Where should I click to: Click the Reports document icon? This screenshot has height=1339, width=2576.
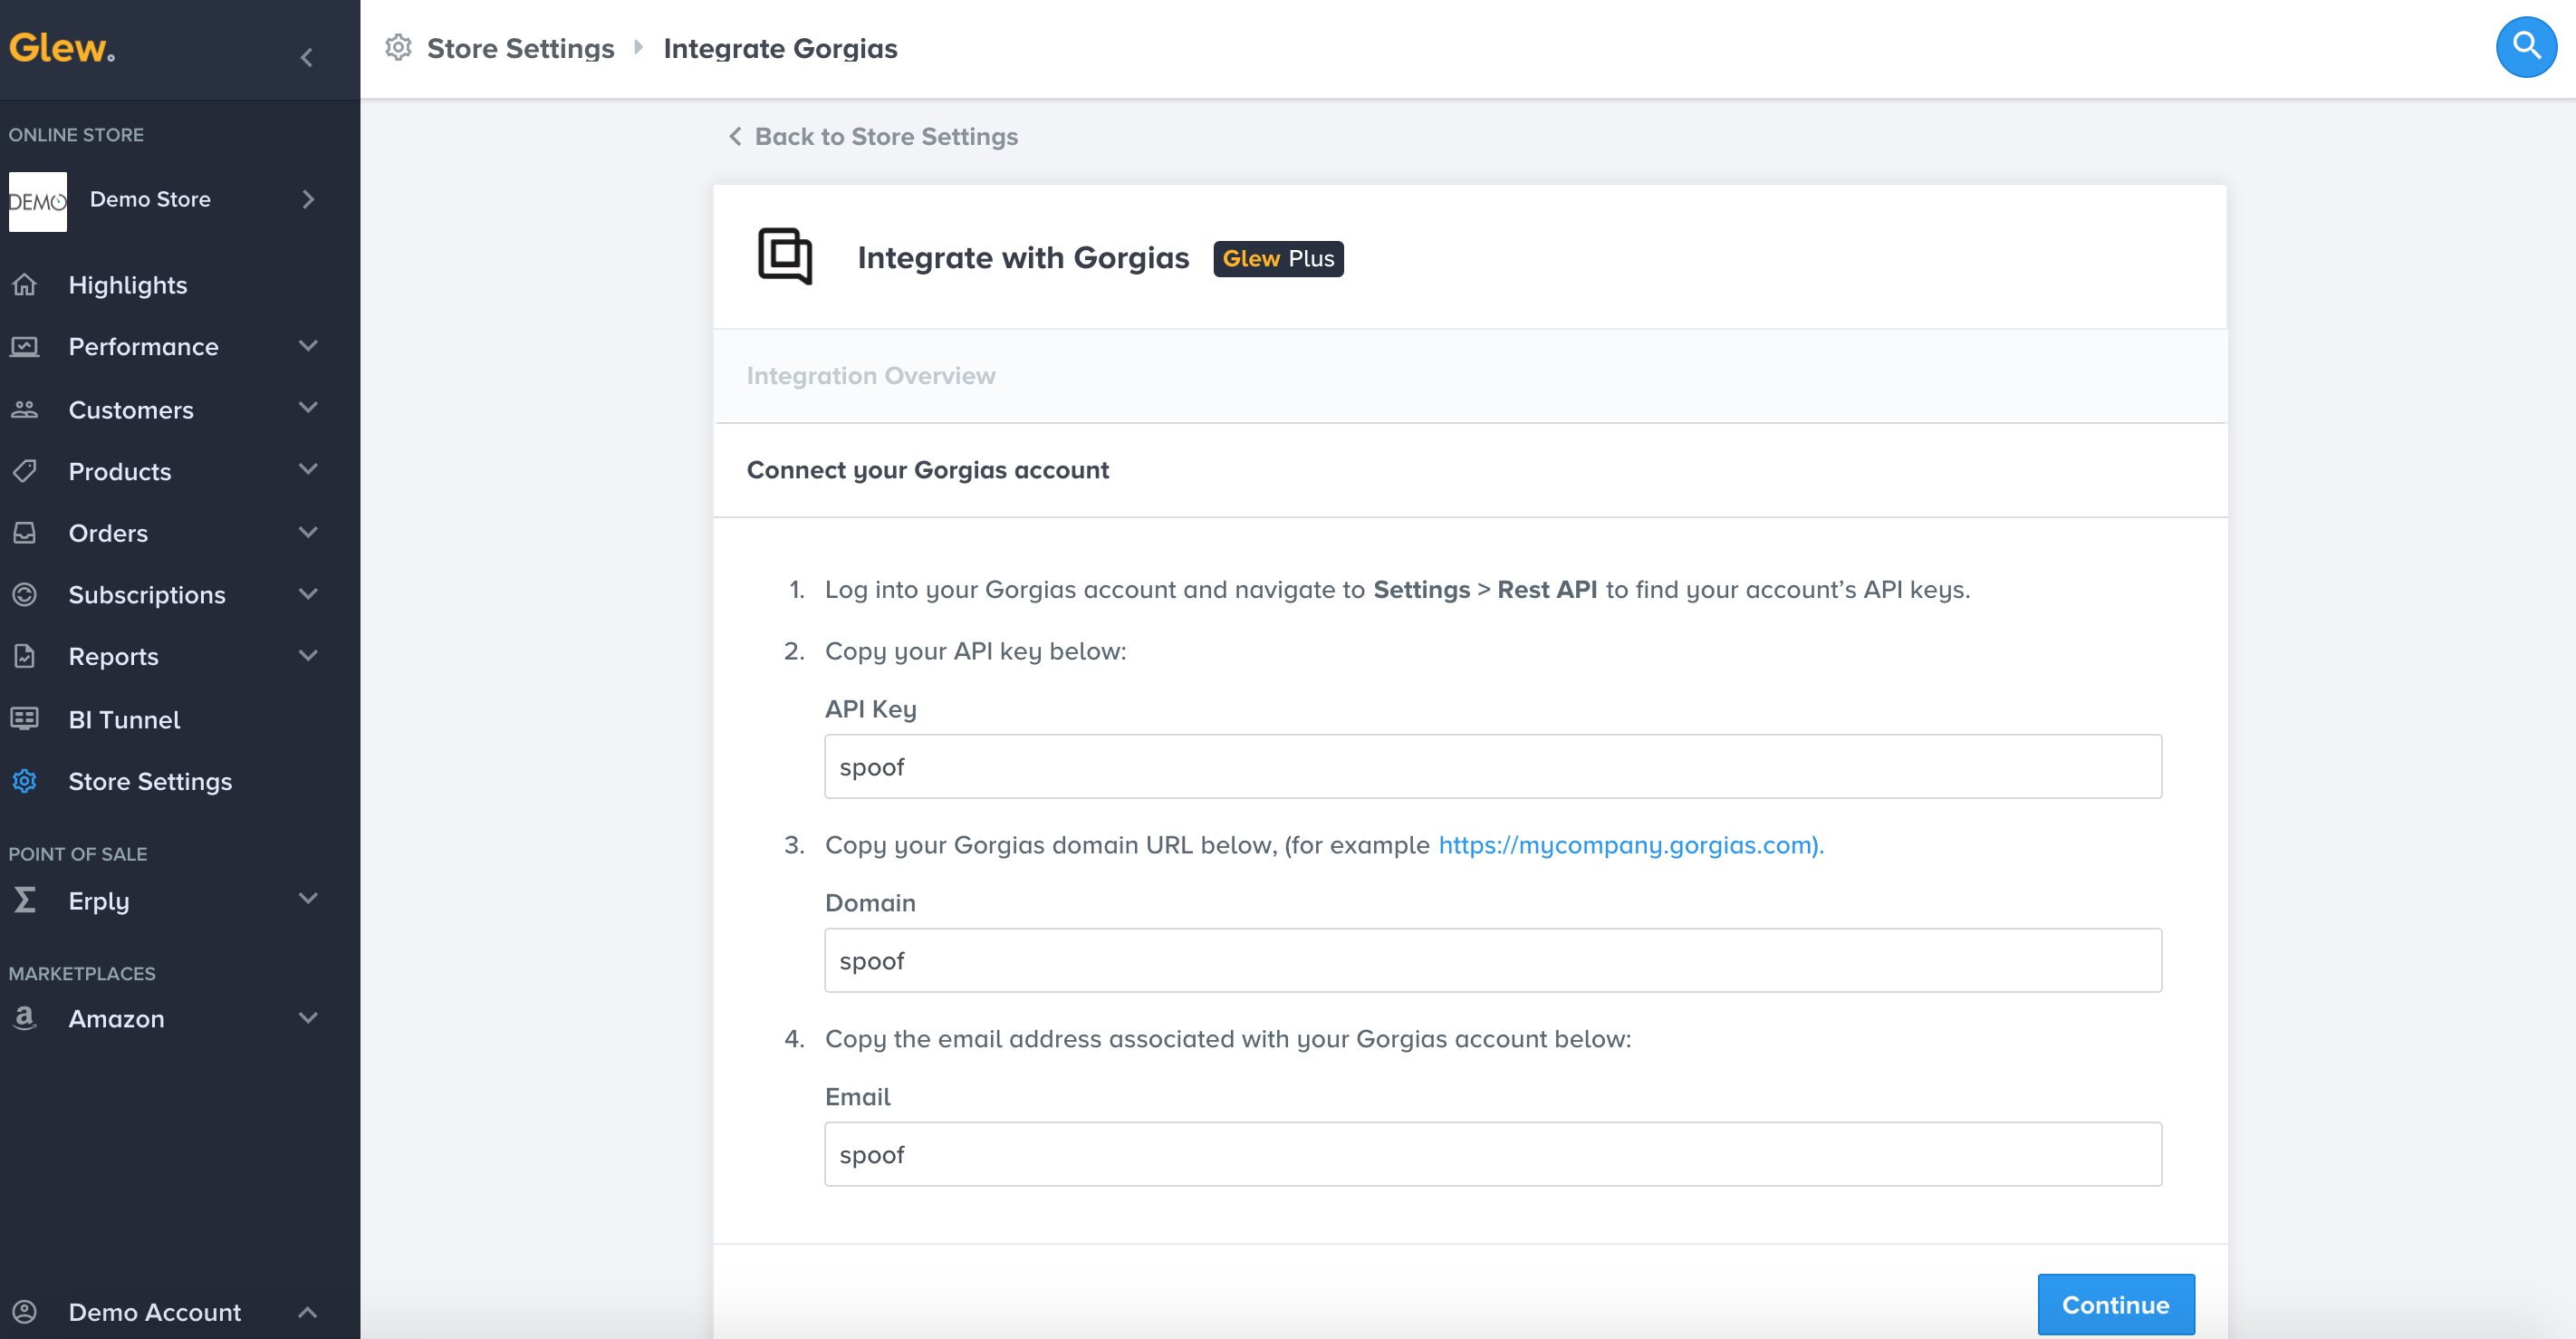(x=25, y=656)
